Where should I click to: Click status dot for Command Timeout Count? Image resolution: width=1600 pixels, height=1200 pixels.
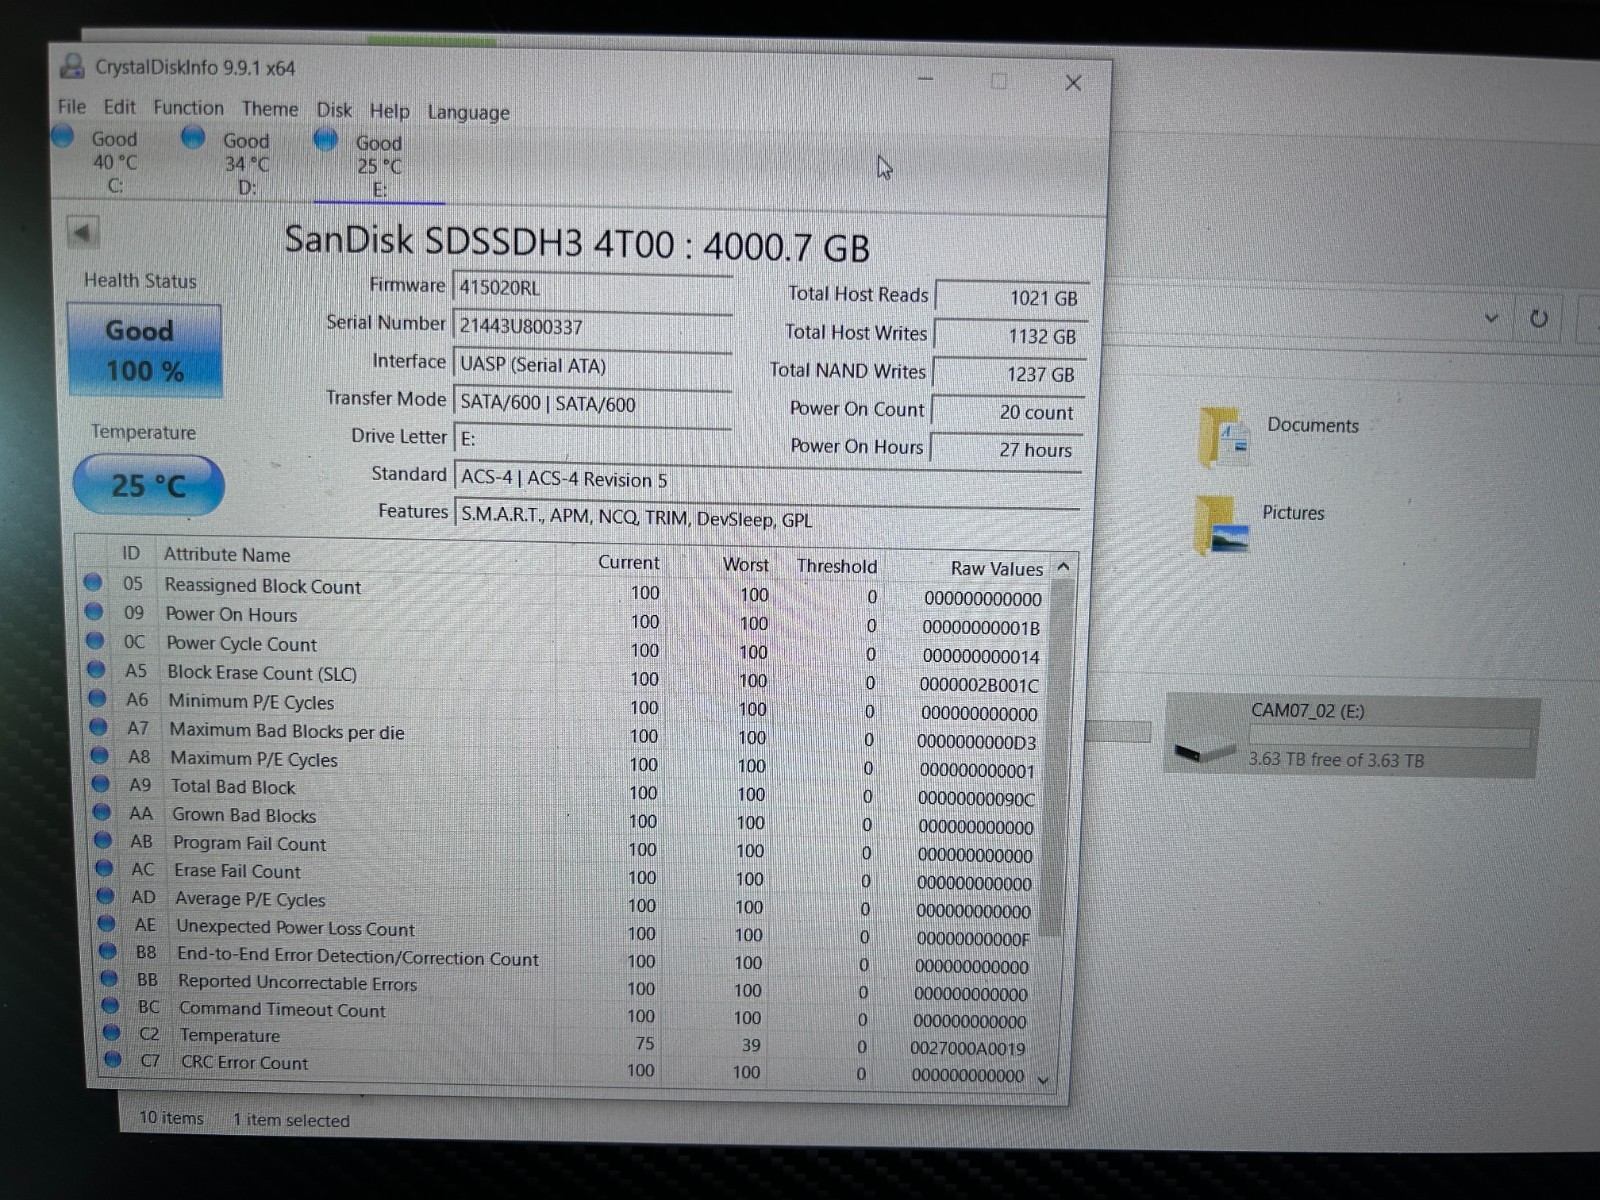110,1005
